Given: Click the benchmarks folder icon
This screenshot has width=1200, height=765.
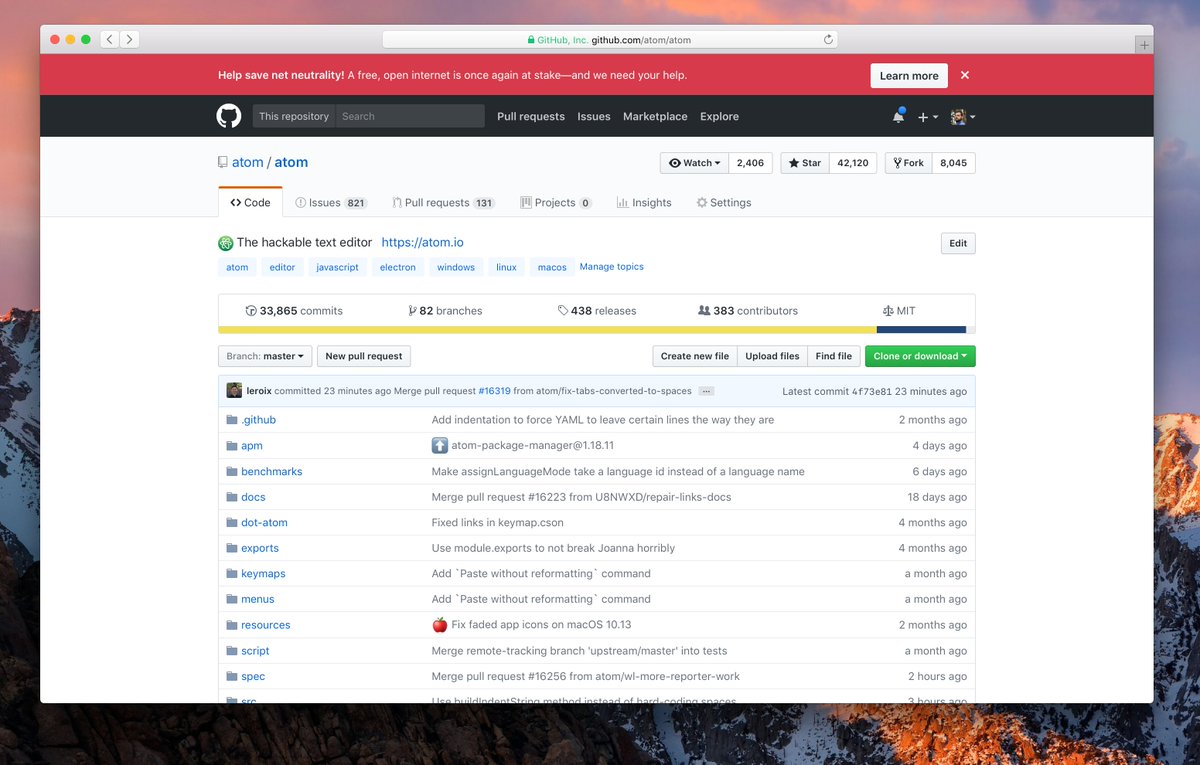Looking at the screenshot, I should (x=232, y=471).
